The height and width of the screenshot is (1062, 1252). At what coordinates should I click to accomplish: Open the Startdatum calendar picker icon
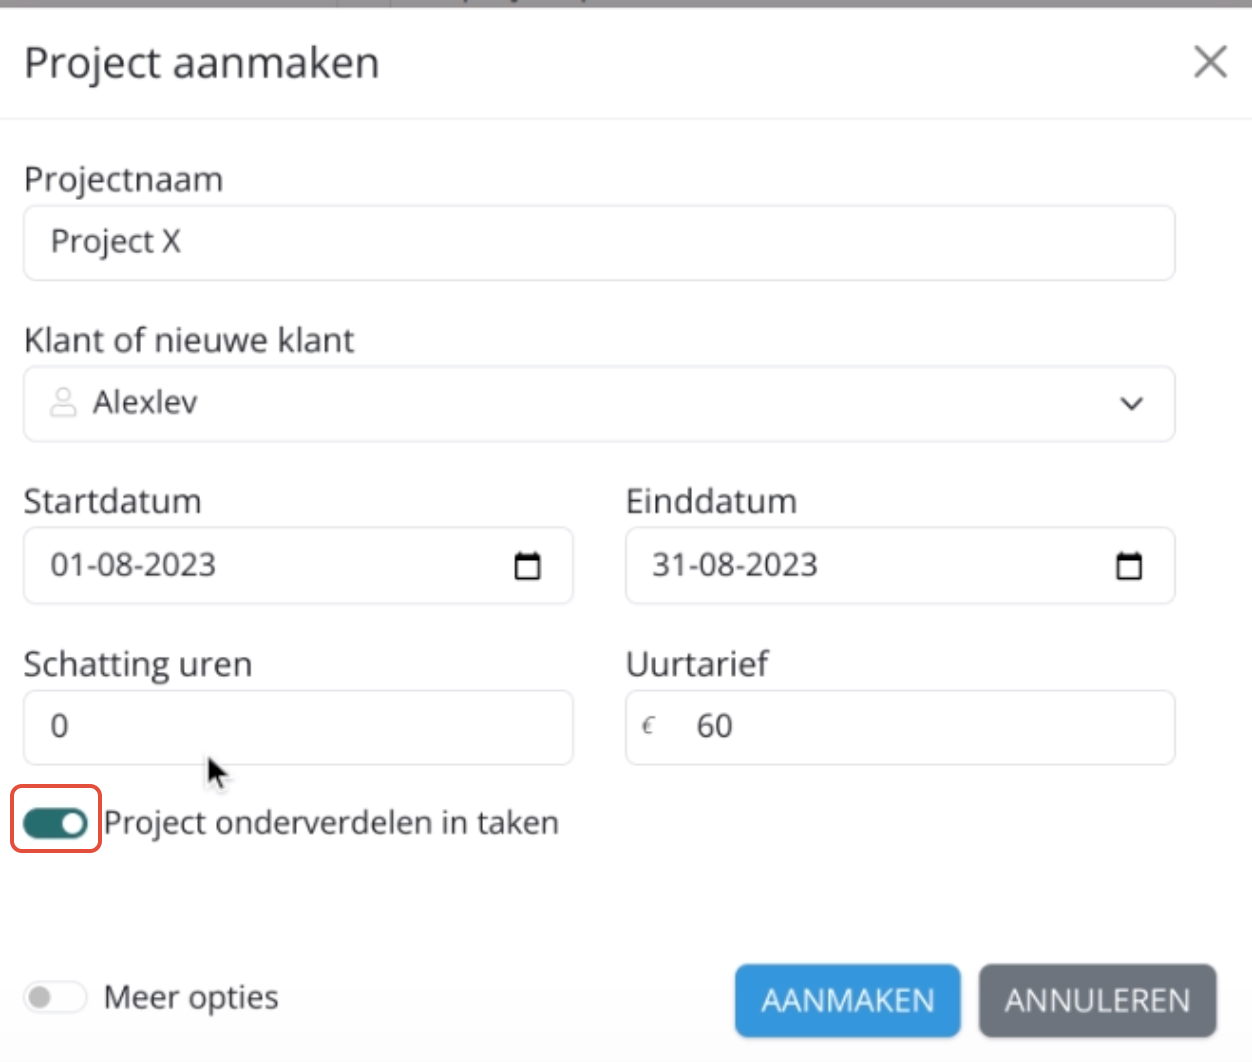point(527,566)
